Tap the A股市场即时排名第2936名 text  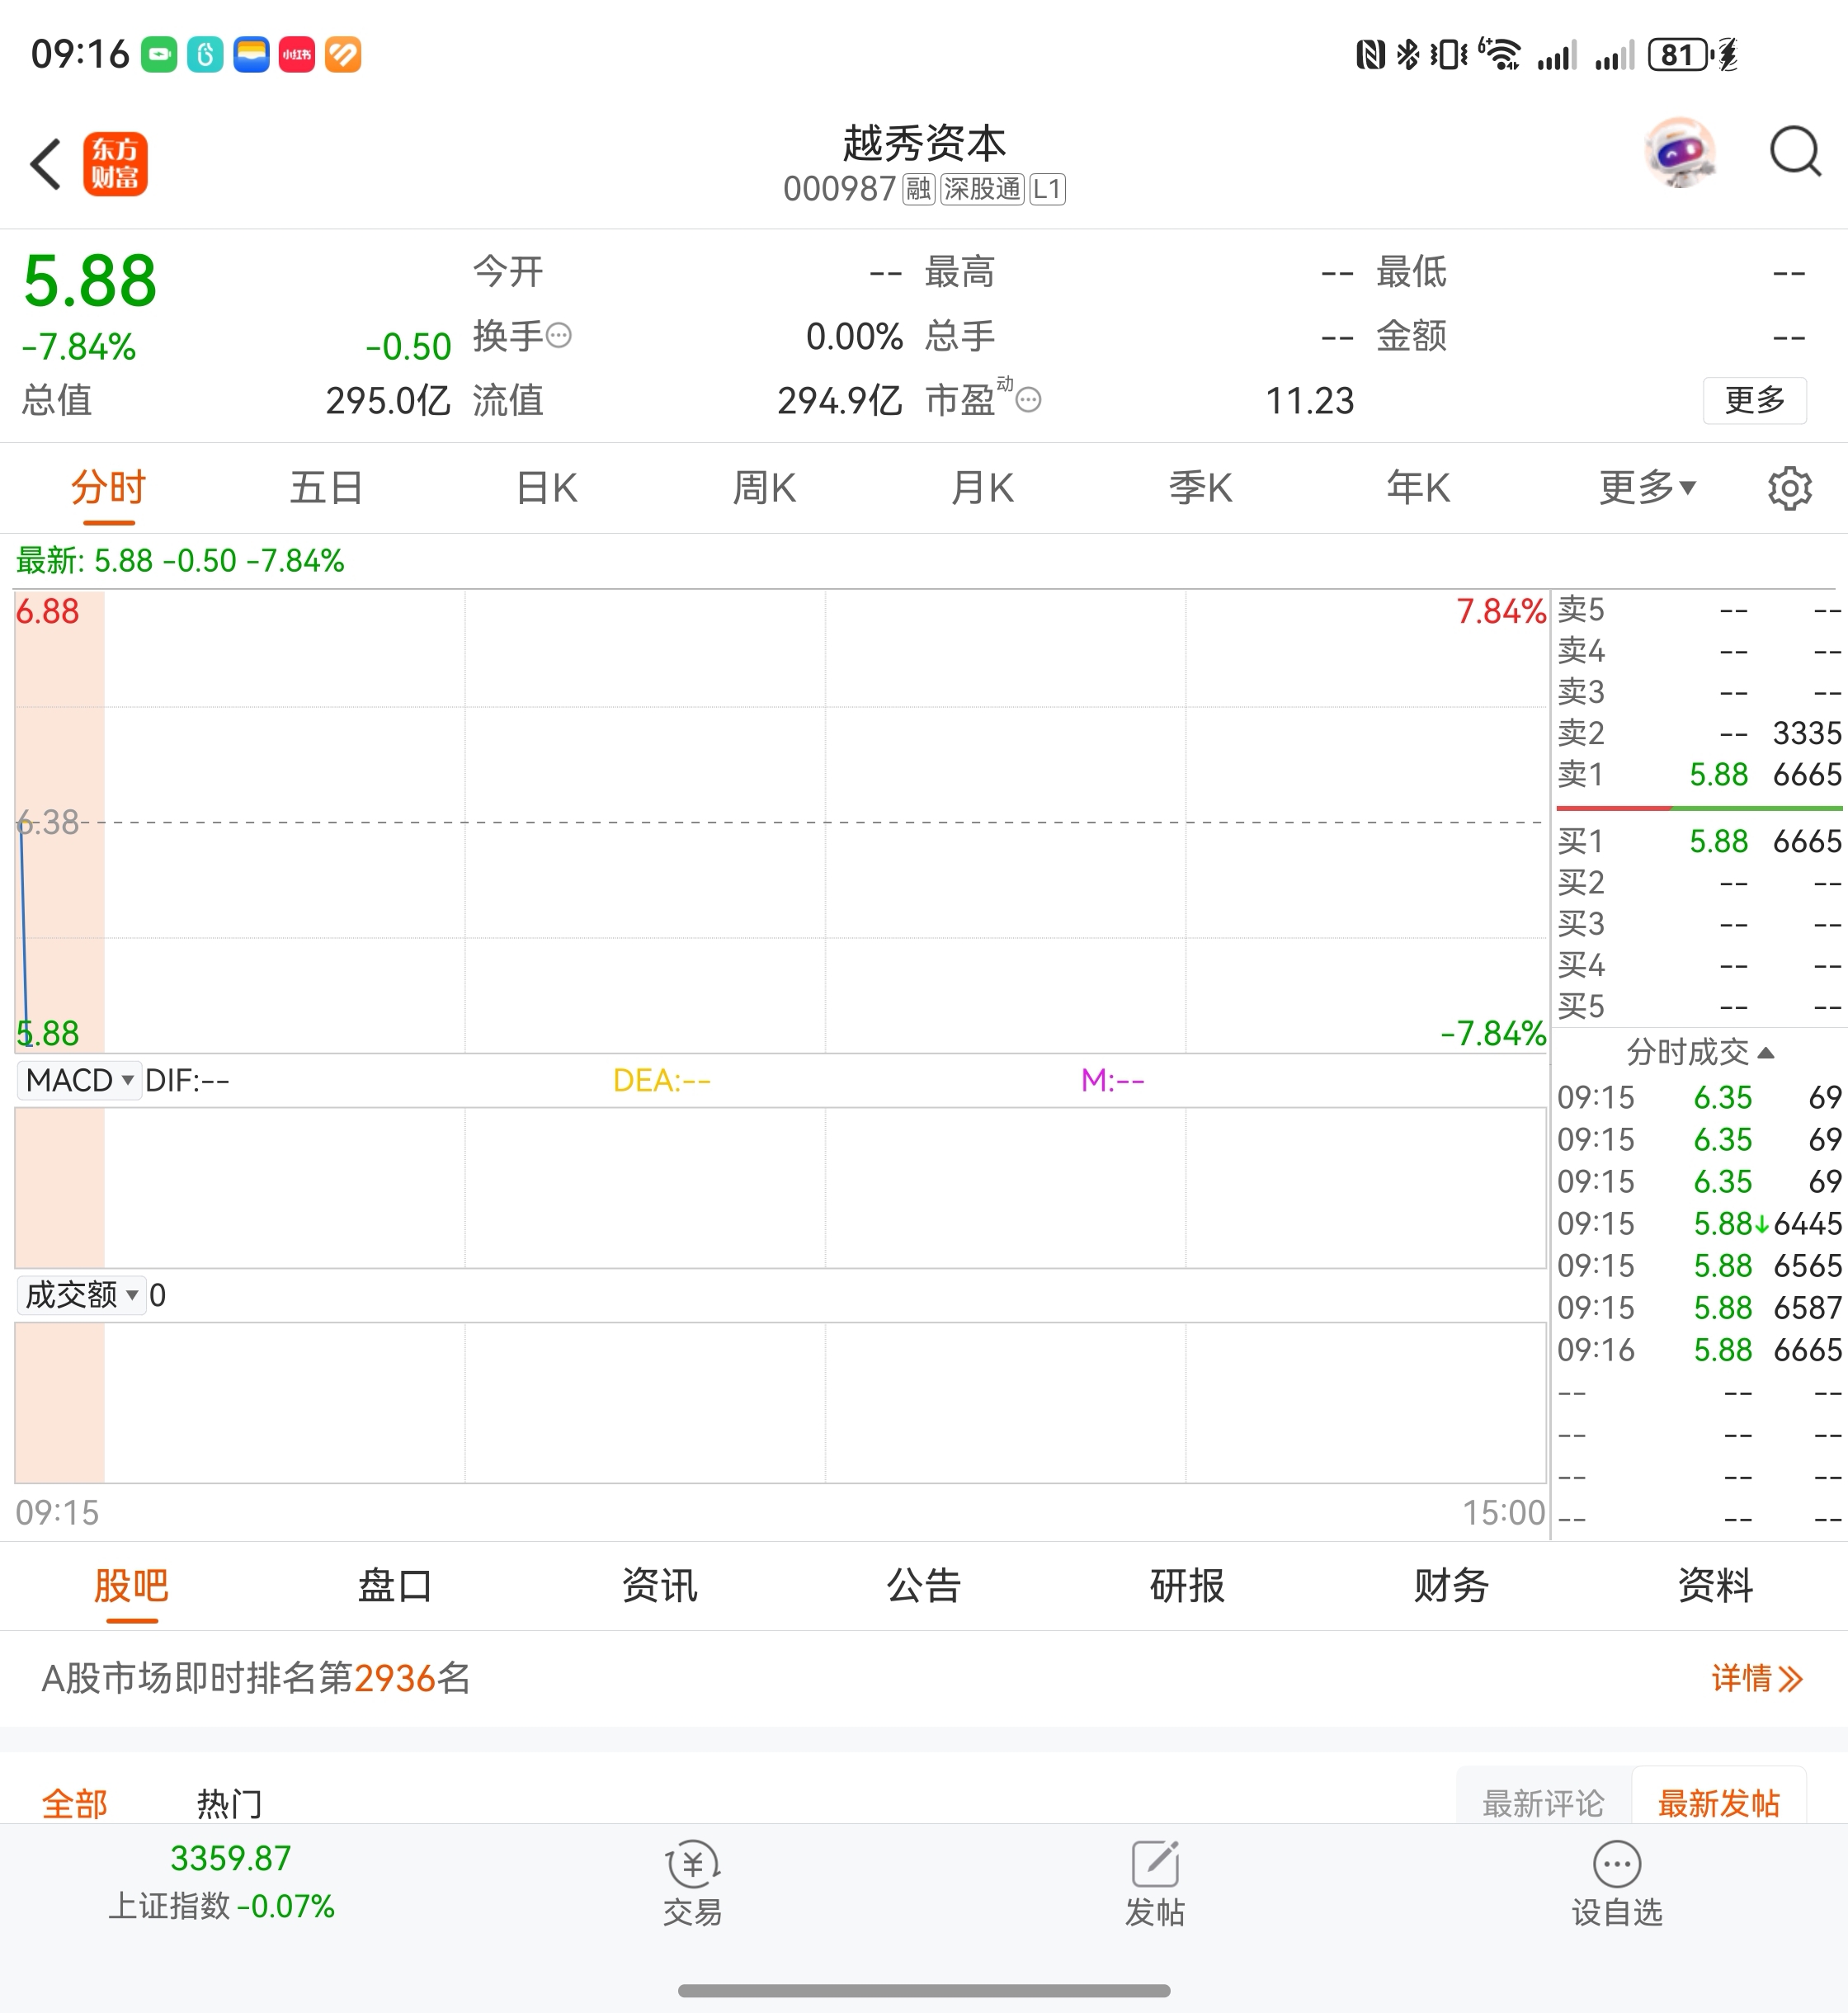[255, 1678]
